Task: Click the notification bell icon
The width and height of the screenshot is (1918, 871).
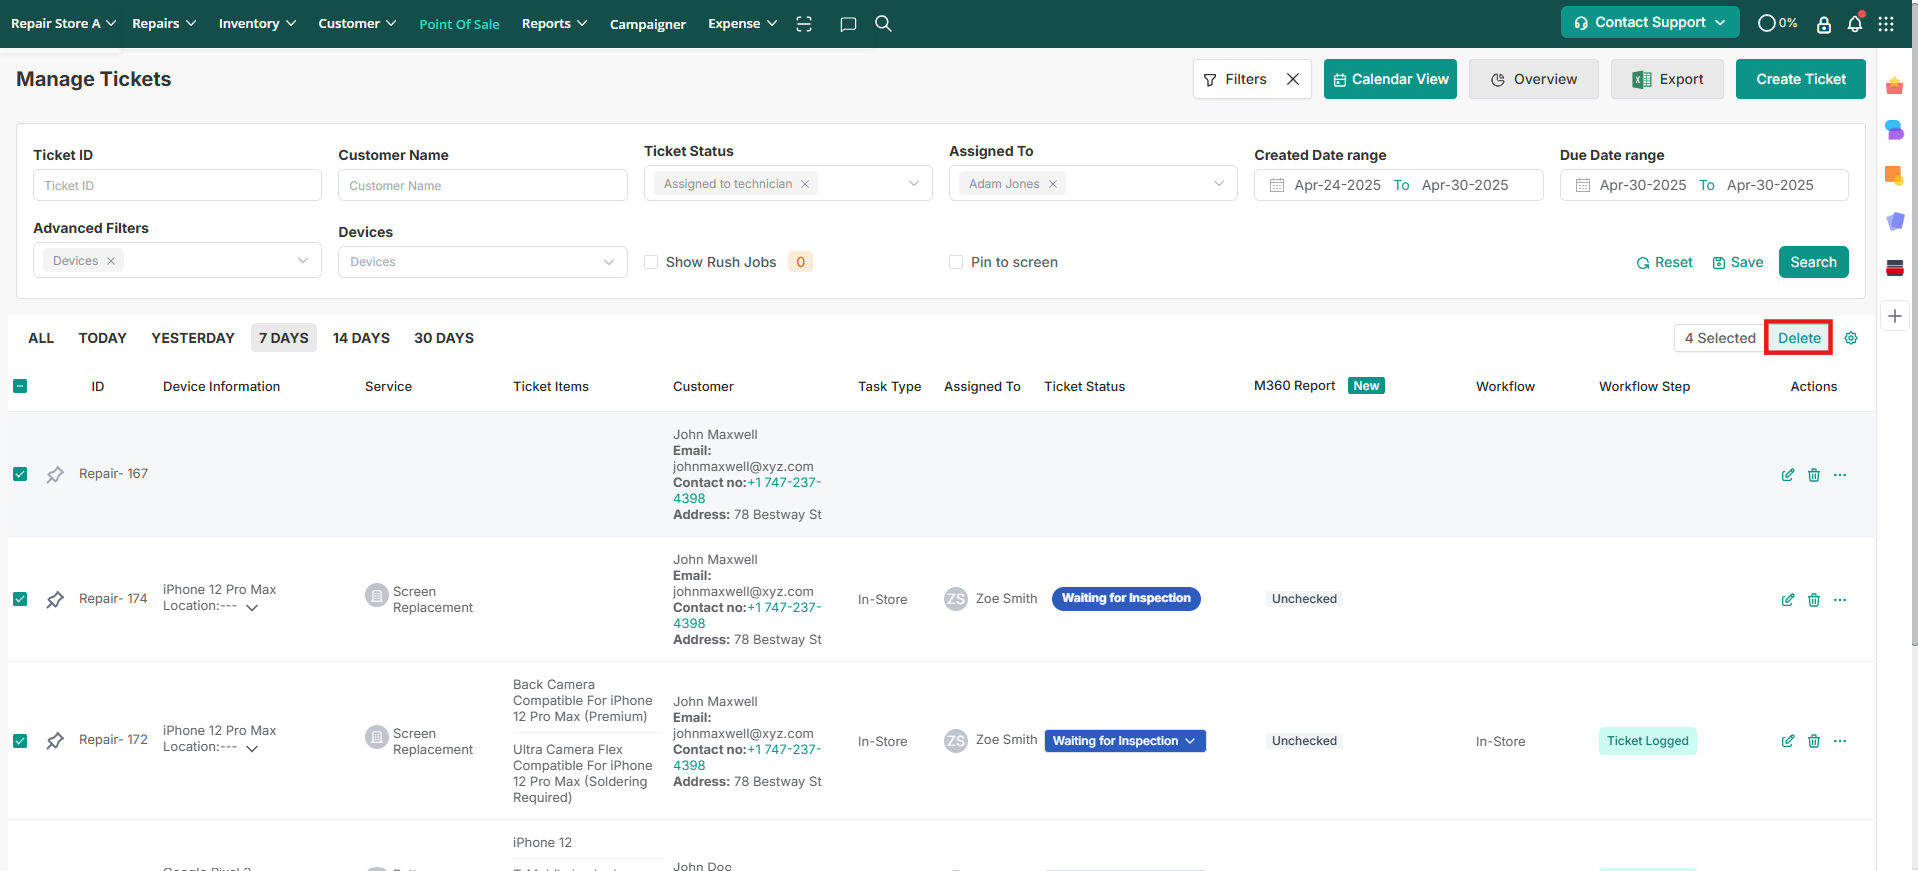Action: point(1854,24)
